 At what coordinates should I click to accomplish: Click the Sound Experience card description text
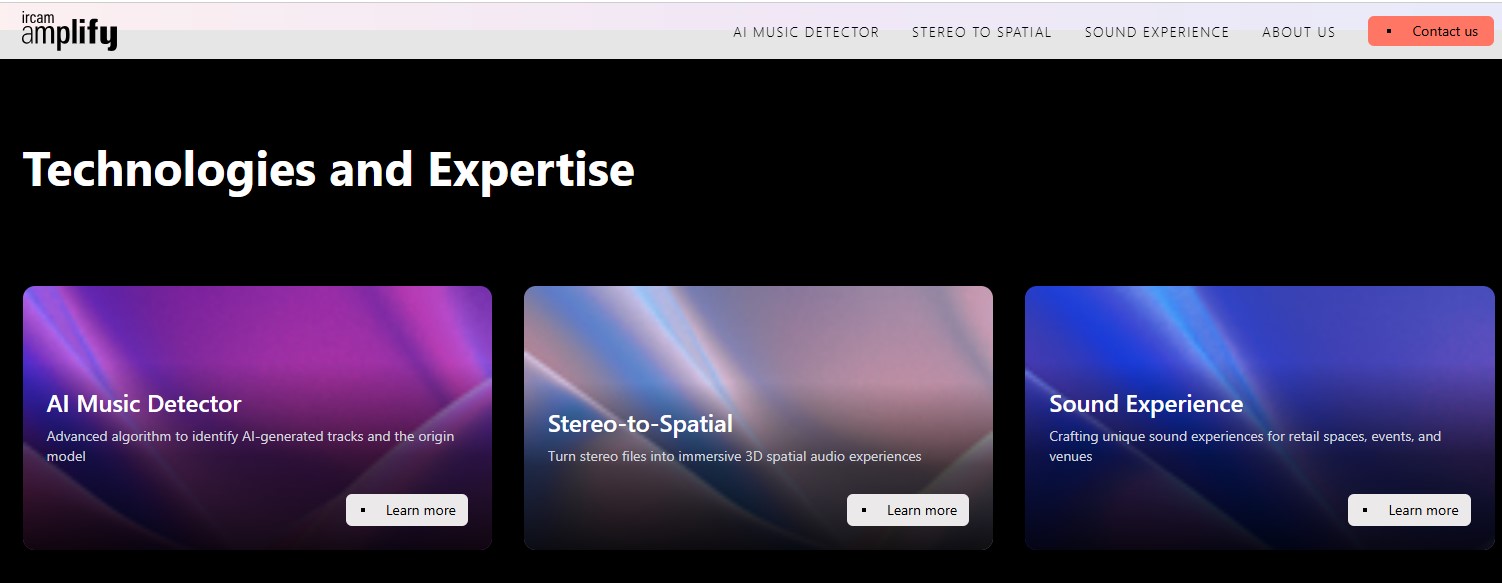tap(1245, 446)
